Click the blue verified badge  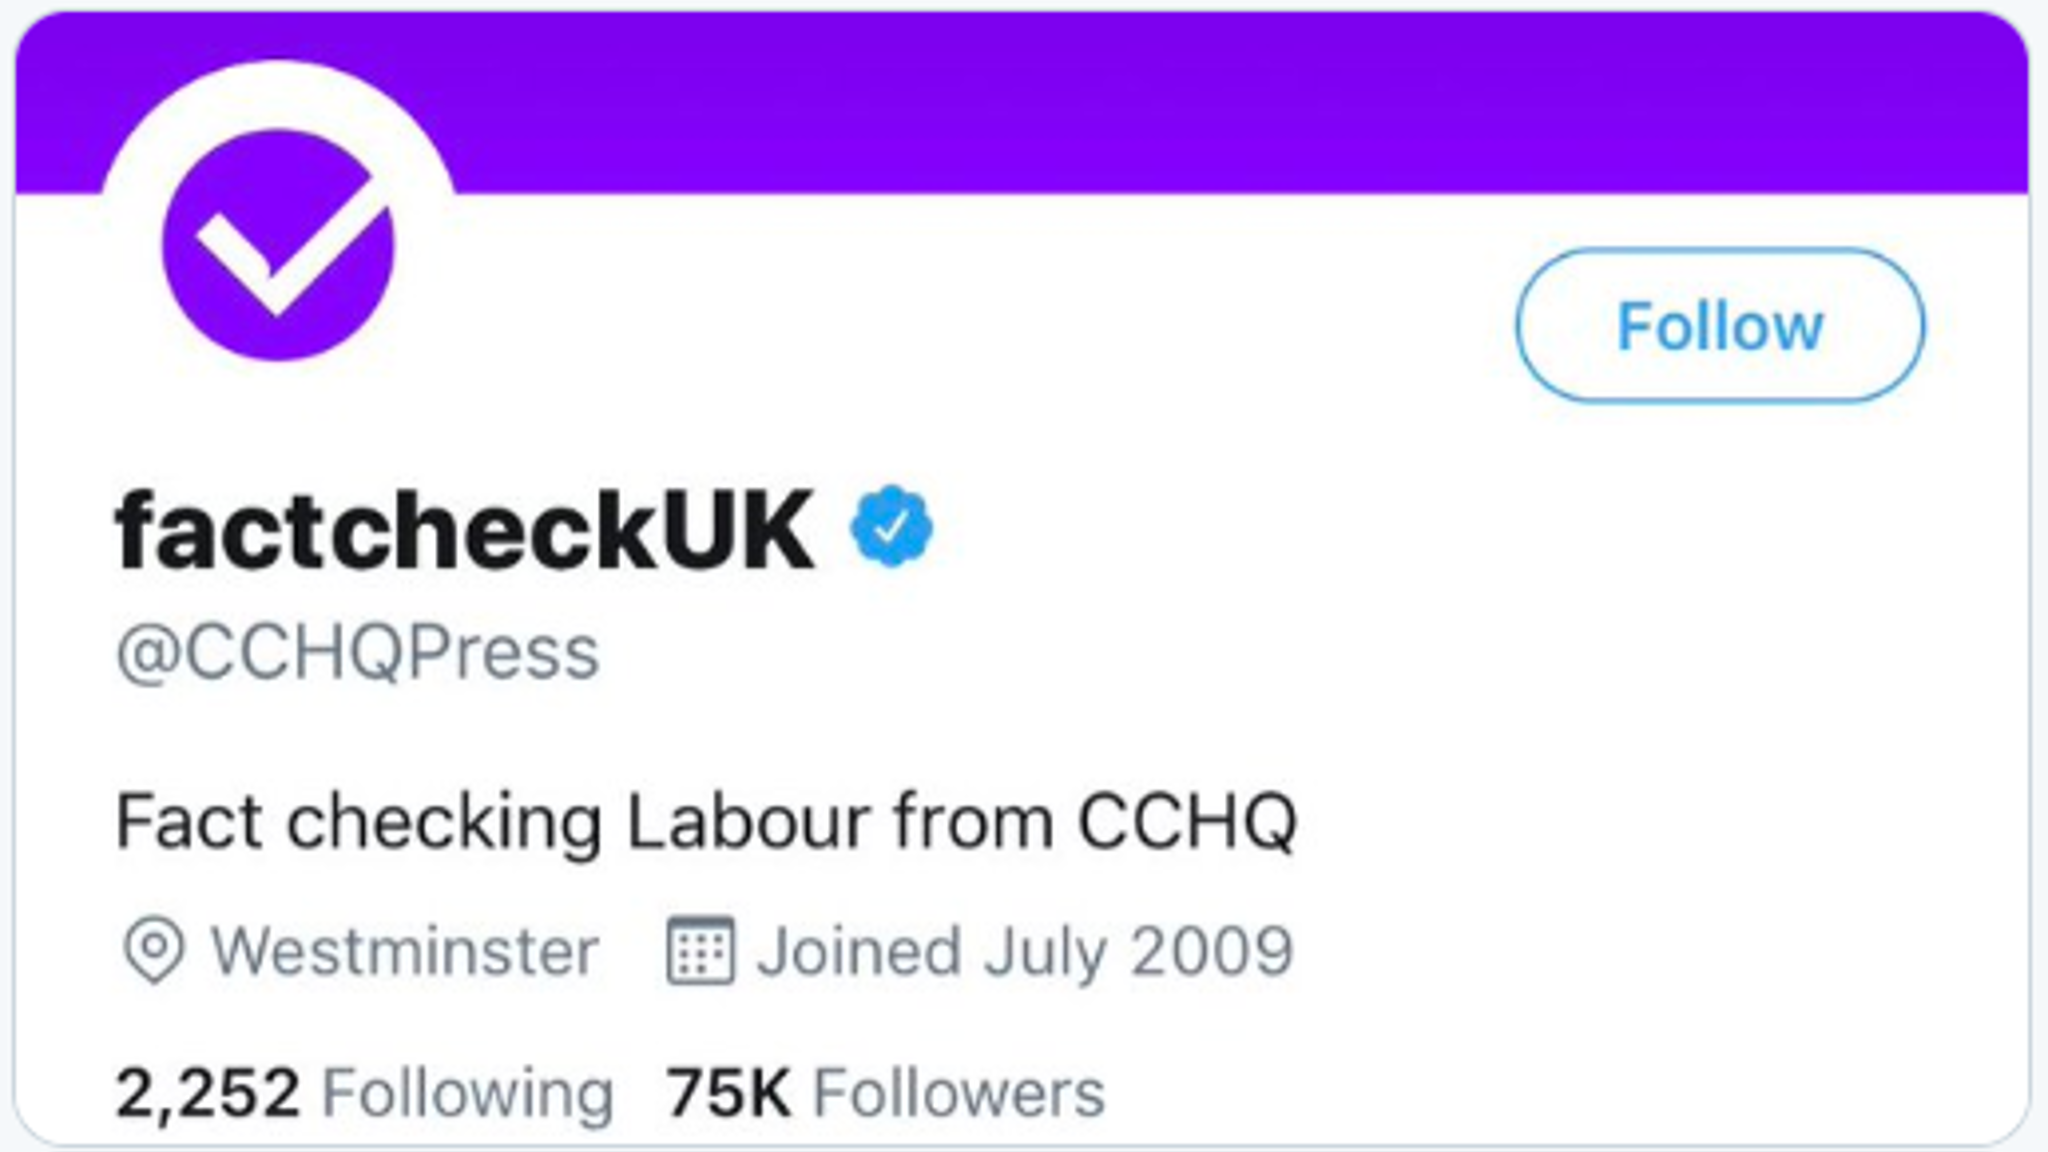[891, 527]
